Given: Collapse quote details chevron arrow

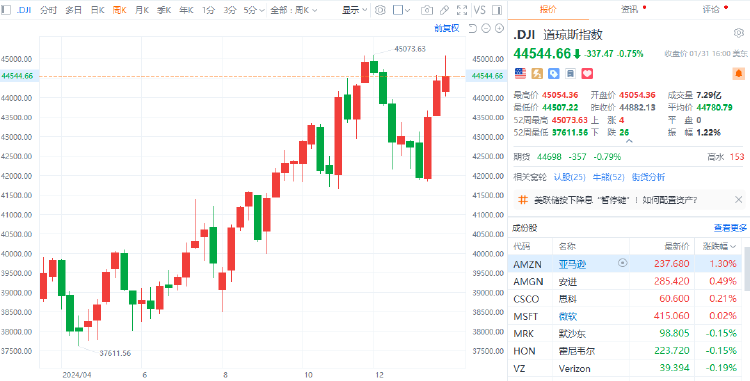Looking at the screenshot, I should click(x=629, y=141).
